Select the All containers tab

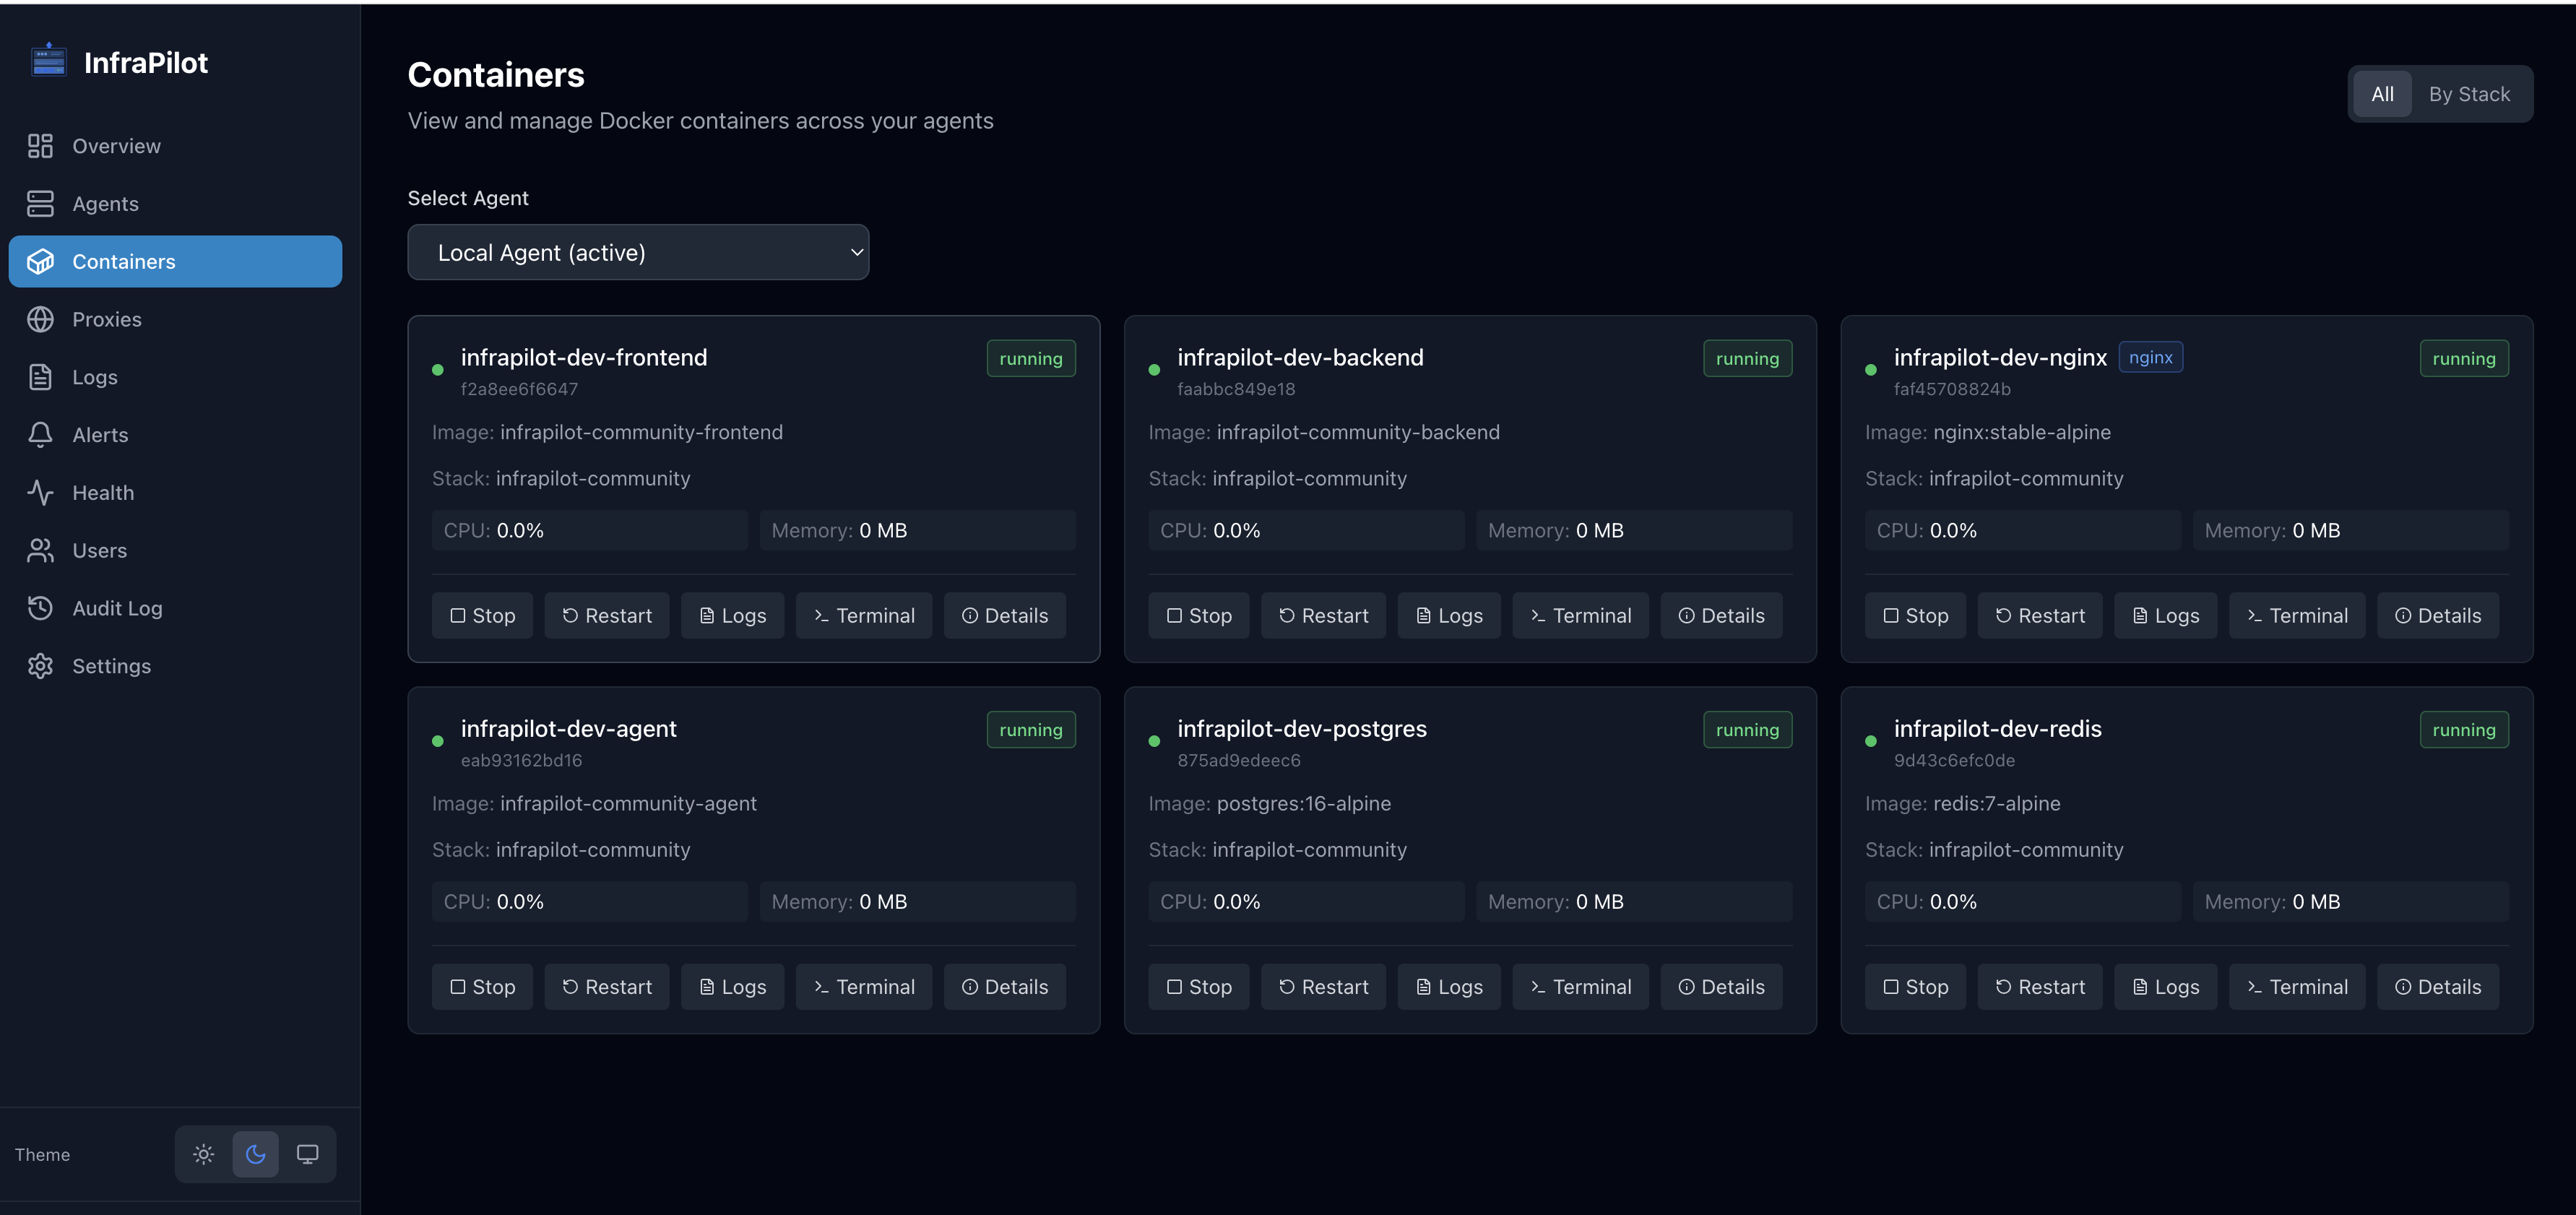(2383, 93)
